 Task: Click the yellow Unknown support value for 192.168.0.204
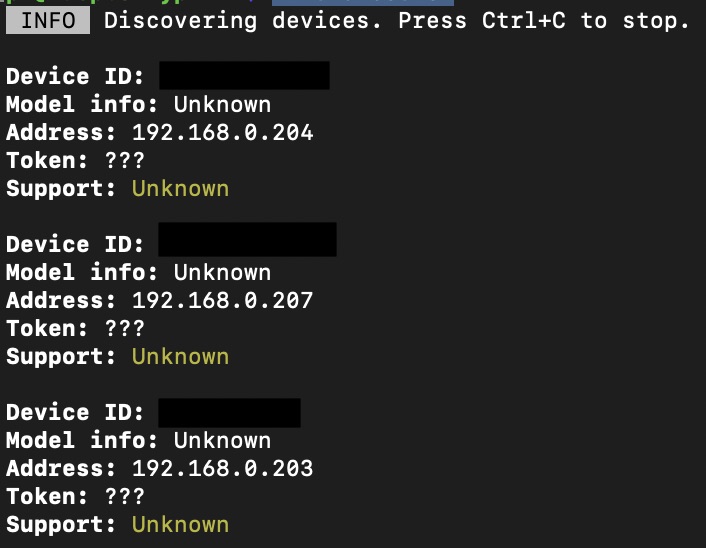pyautogui.click(x=181, y=189)
